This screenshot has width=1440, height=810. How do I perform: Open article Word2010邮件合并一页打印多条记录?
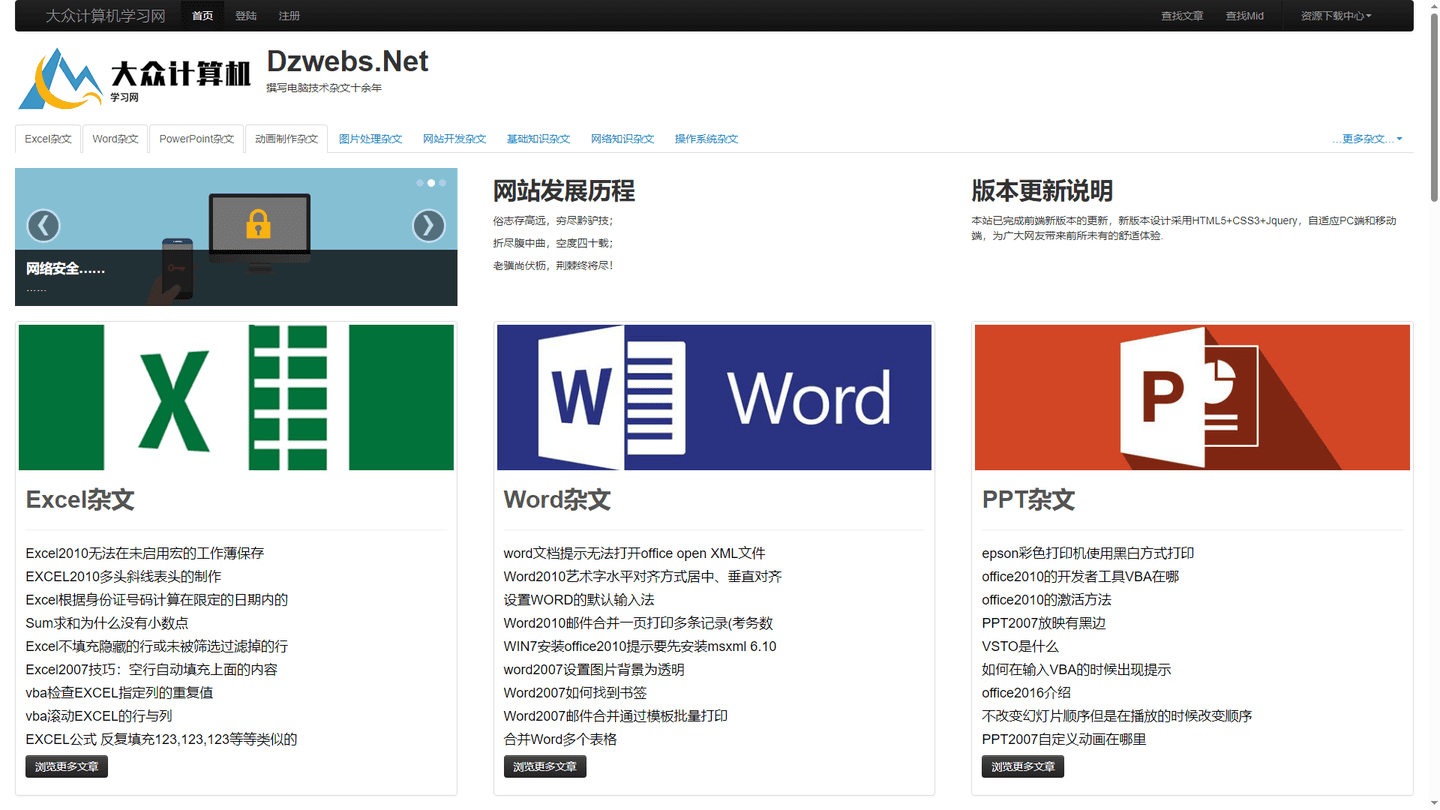(x=638, y=623)
